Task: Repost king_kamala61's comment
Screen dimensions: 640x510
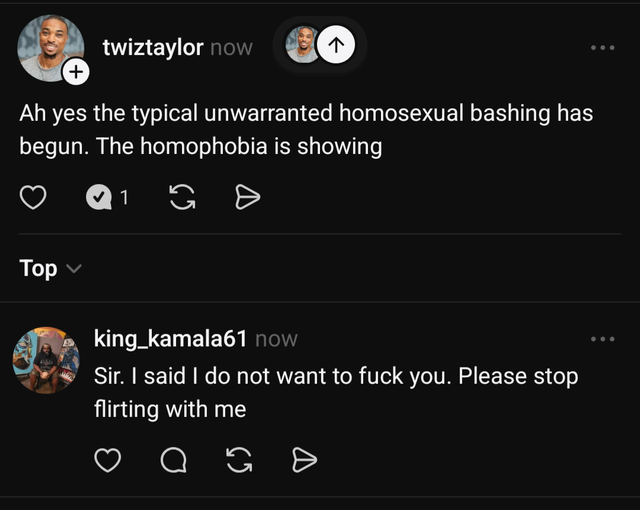Action: tap(238, 459)
